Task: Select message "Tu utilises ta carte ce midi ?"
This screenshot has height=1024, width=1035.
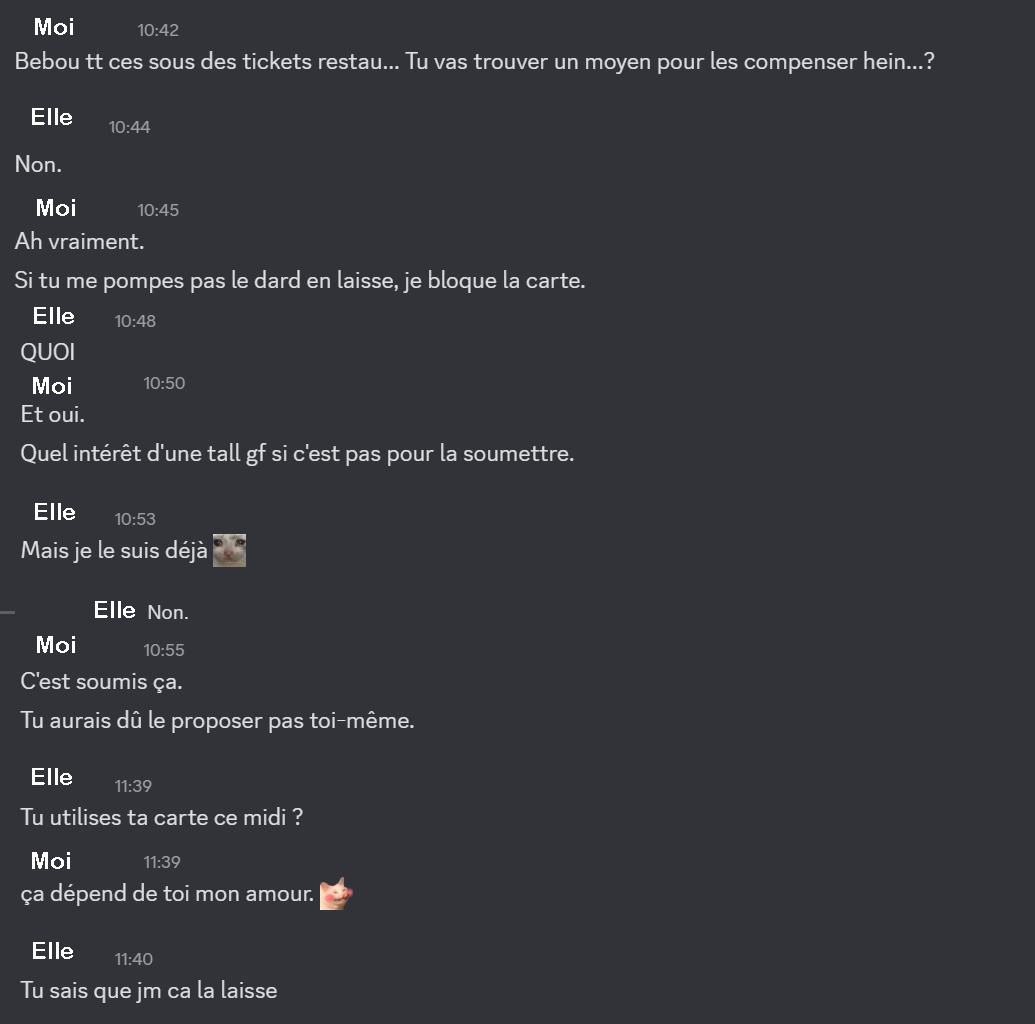Action: coord(162,817)
